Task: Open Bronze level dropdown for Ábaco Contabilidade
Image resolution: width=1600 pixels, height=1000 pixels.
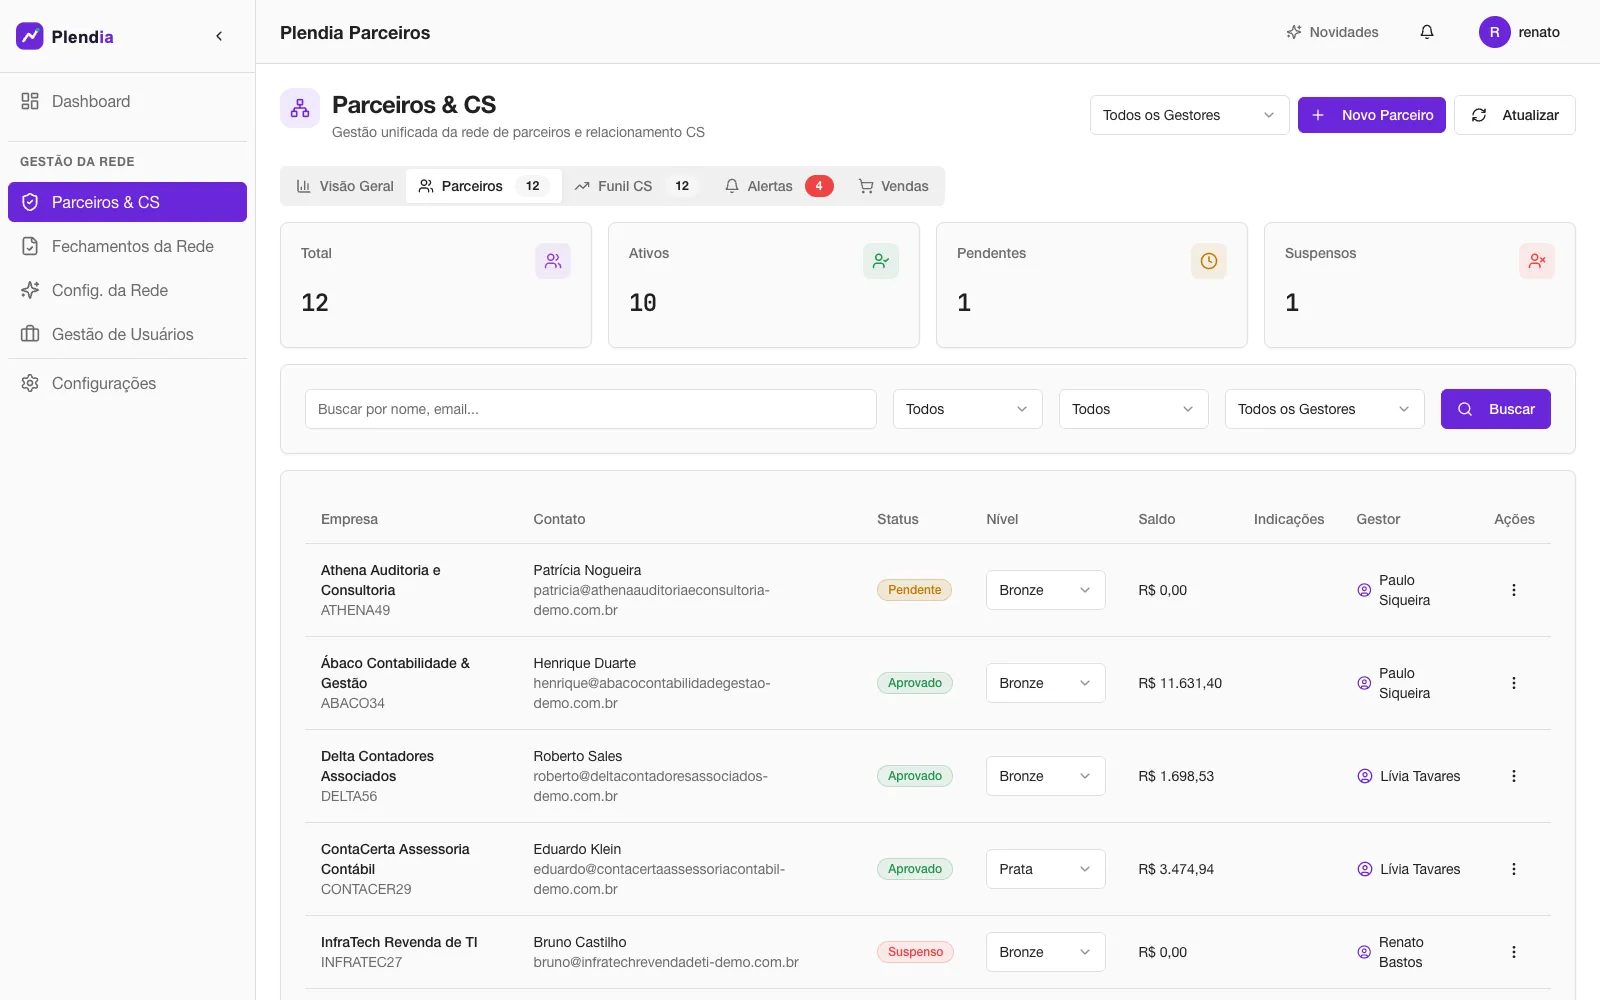Action: (x=1045, y=683)
